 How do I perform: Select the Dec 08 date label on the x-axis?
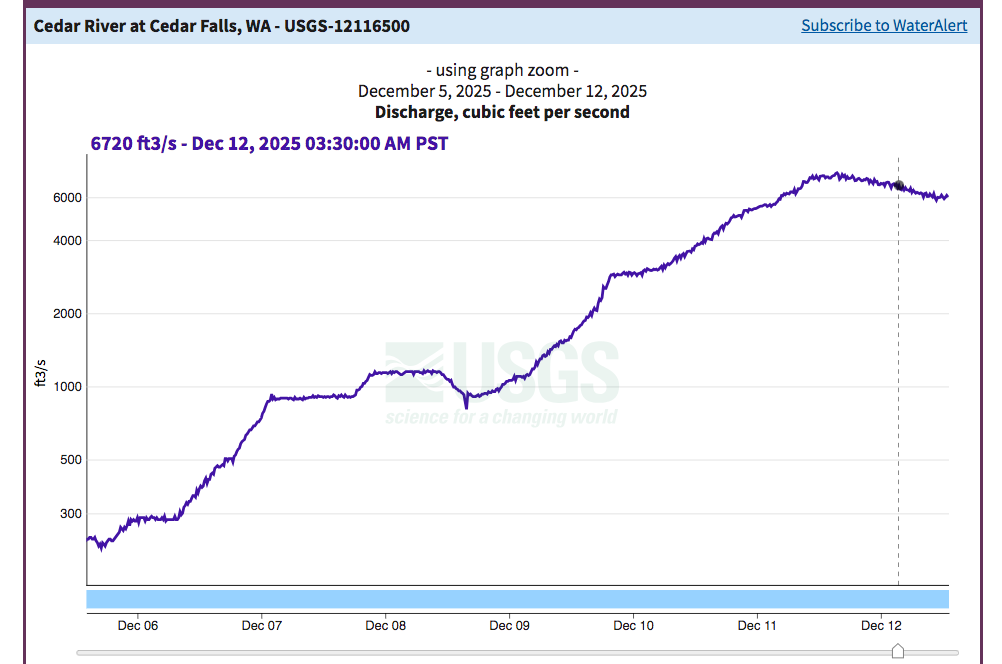click(x=386, y=626)
